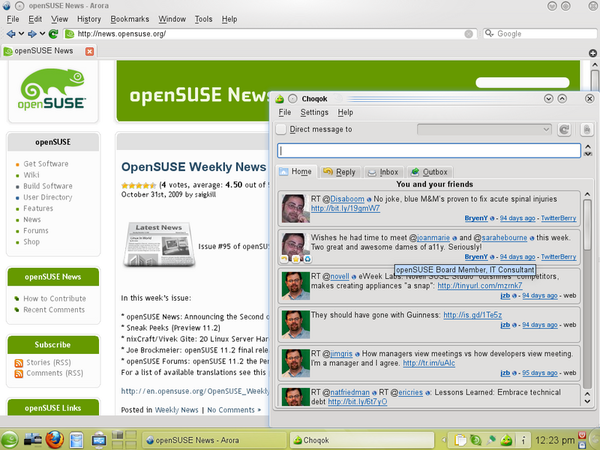
Task: Expand hidden system tray icons arrow
Action: point(444,440)
